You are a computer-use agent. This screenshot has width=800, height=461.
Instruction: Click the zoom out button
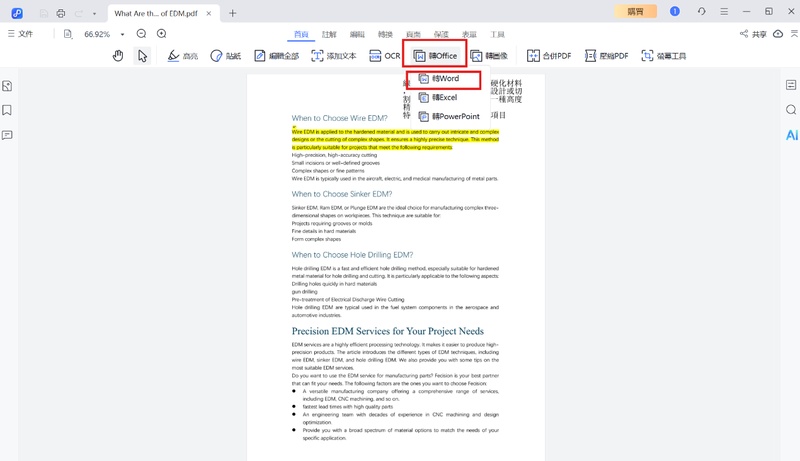point(141,34)
